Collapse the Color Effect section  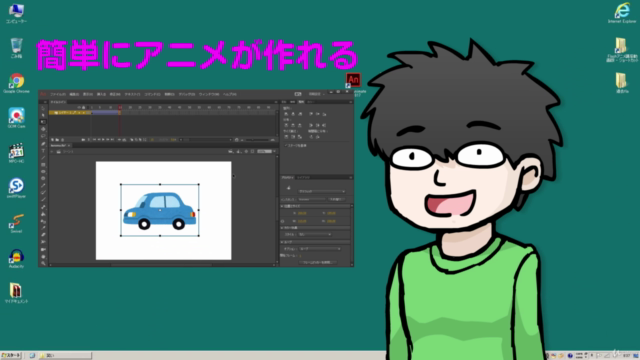282,228
